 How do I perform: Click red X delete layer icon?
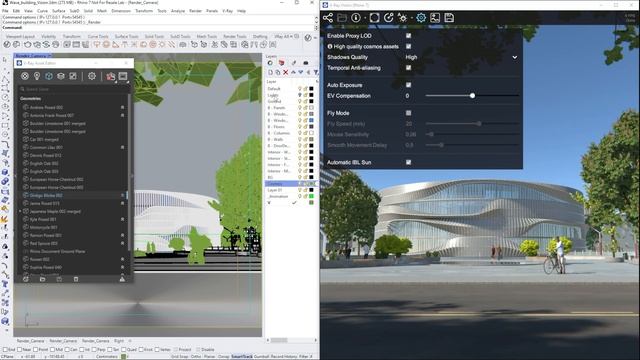point(285,72)
